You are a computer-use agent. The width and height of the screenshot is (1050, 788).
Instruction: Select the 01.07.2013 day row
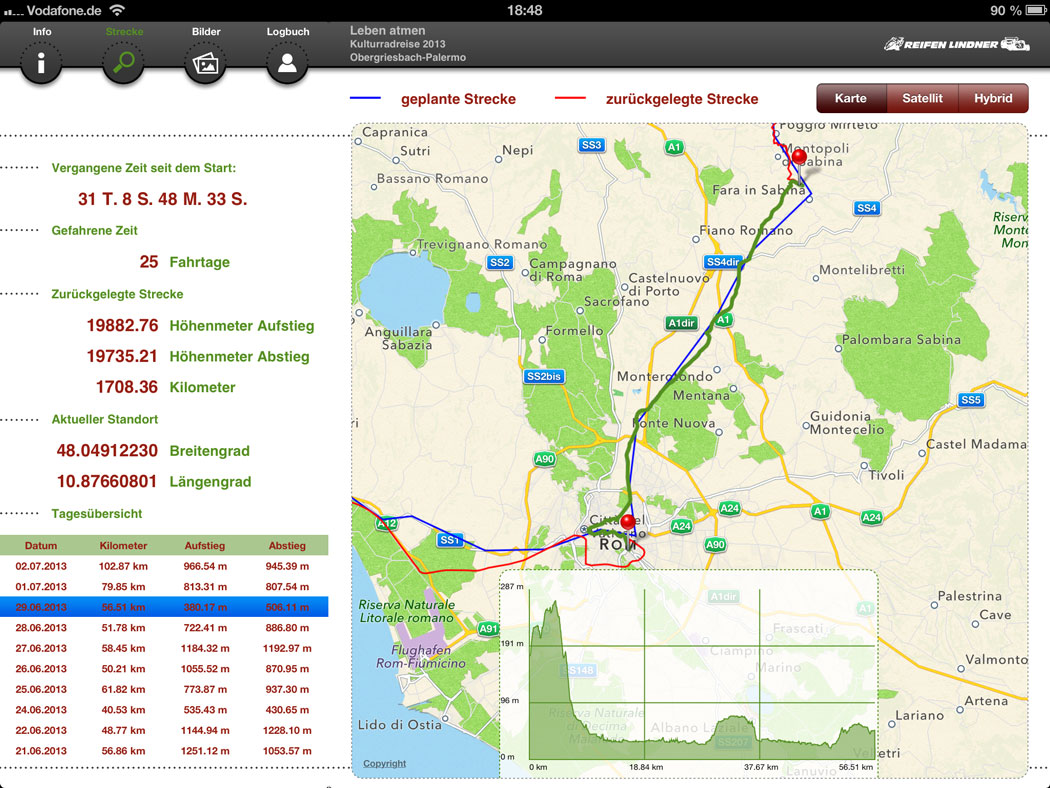[164, 586]
